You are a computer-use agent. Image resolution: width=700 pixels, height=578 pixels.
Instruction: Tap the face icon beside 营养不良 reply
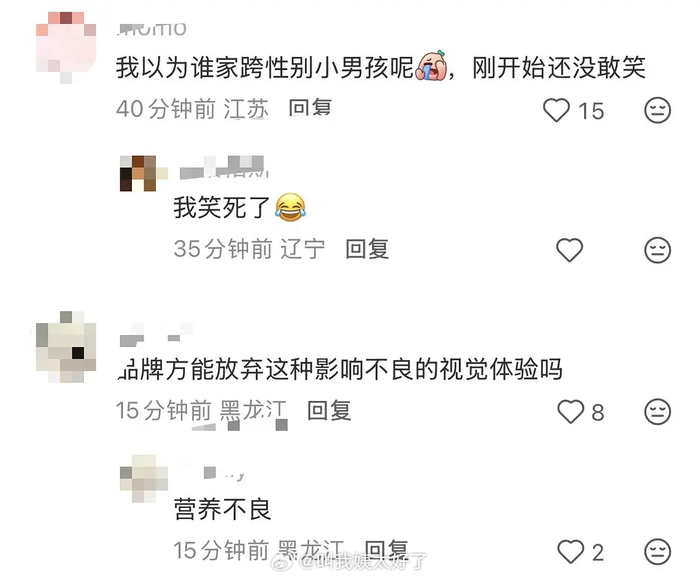click(658, 551)
